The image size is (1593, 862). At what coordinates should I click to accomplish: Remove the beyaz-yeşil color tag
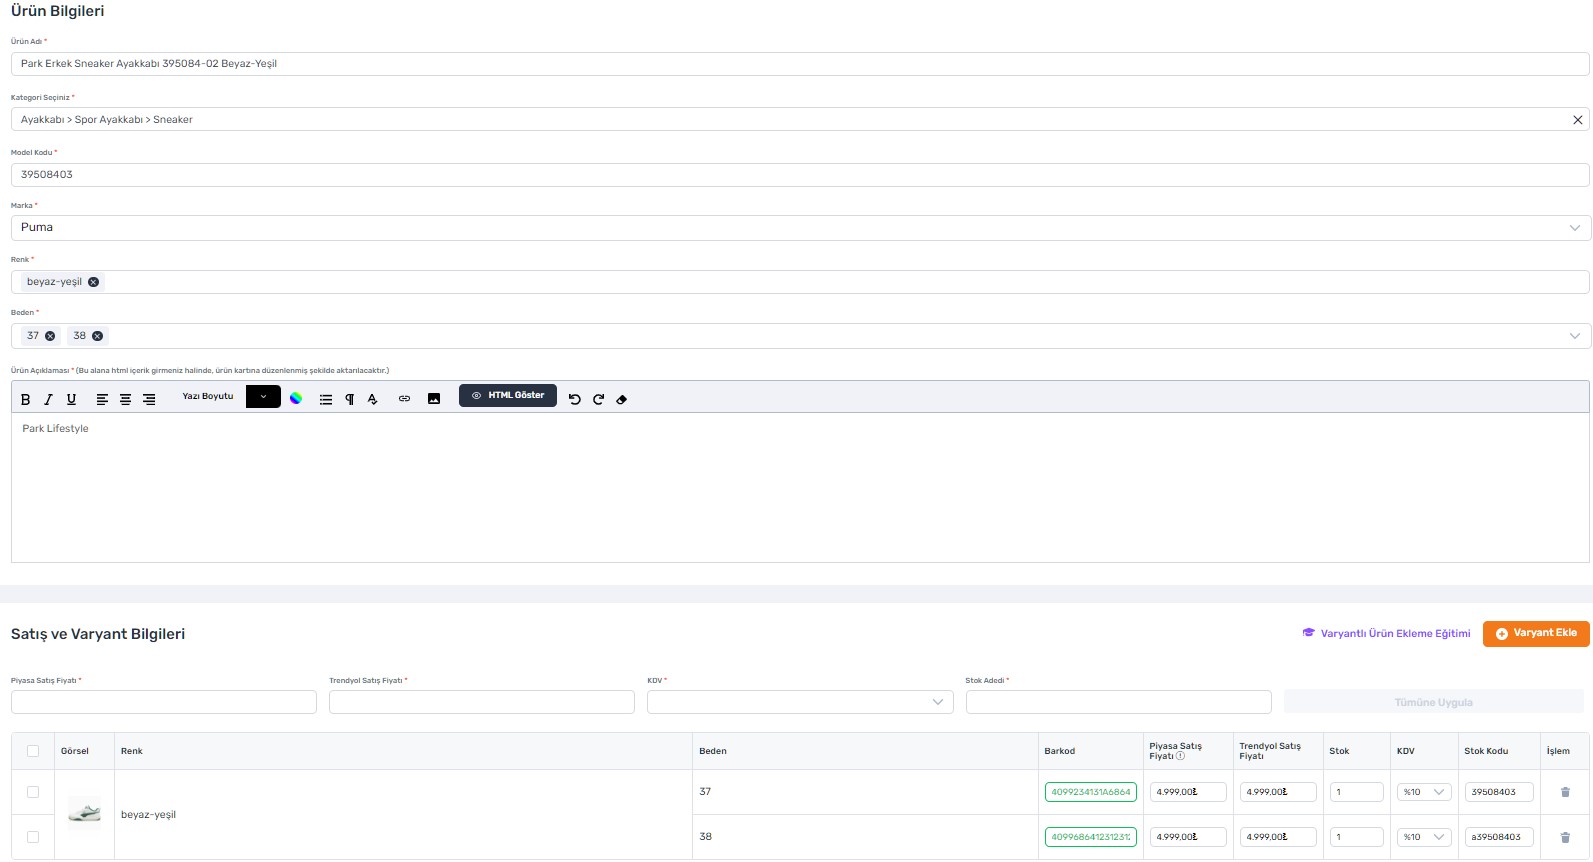coord(94,282)
